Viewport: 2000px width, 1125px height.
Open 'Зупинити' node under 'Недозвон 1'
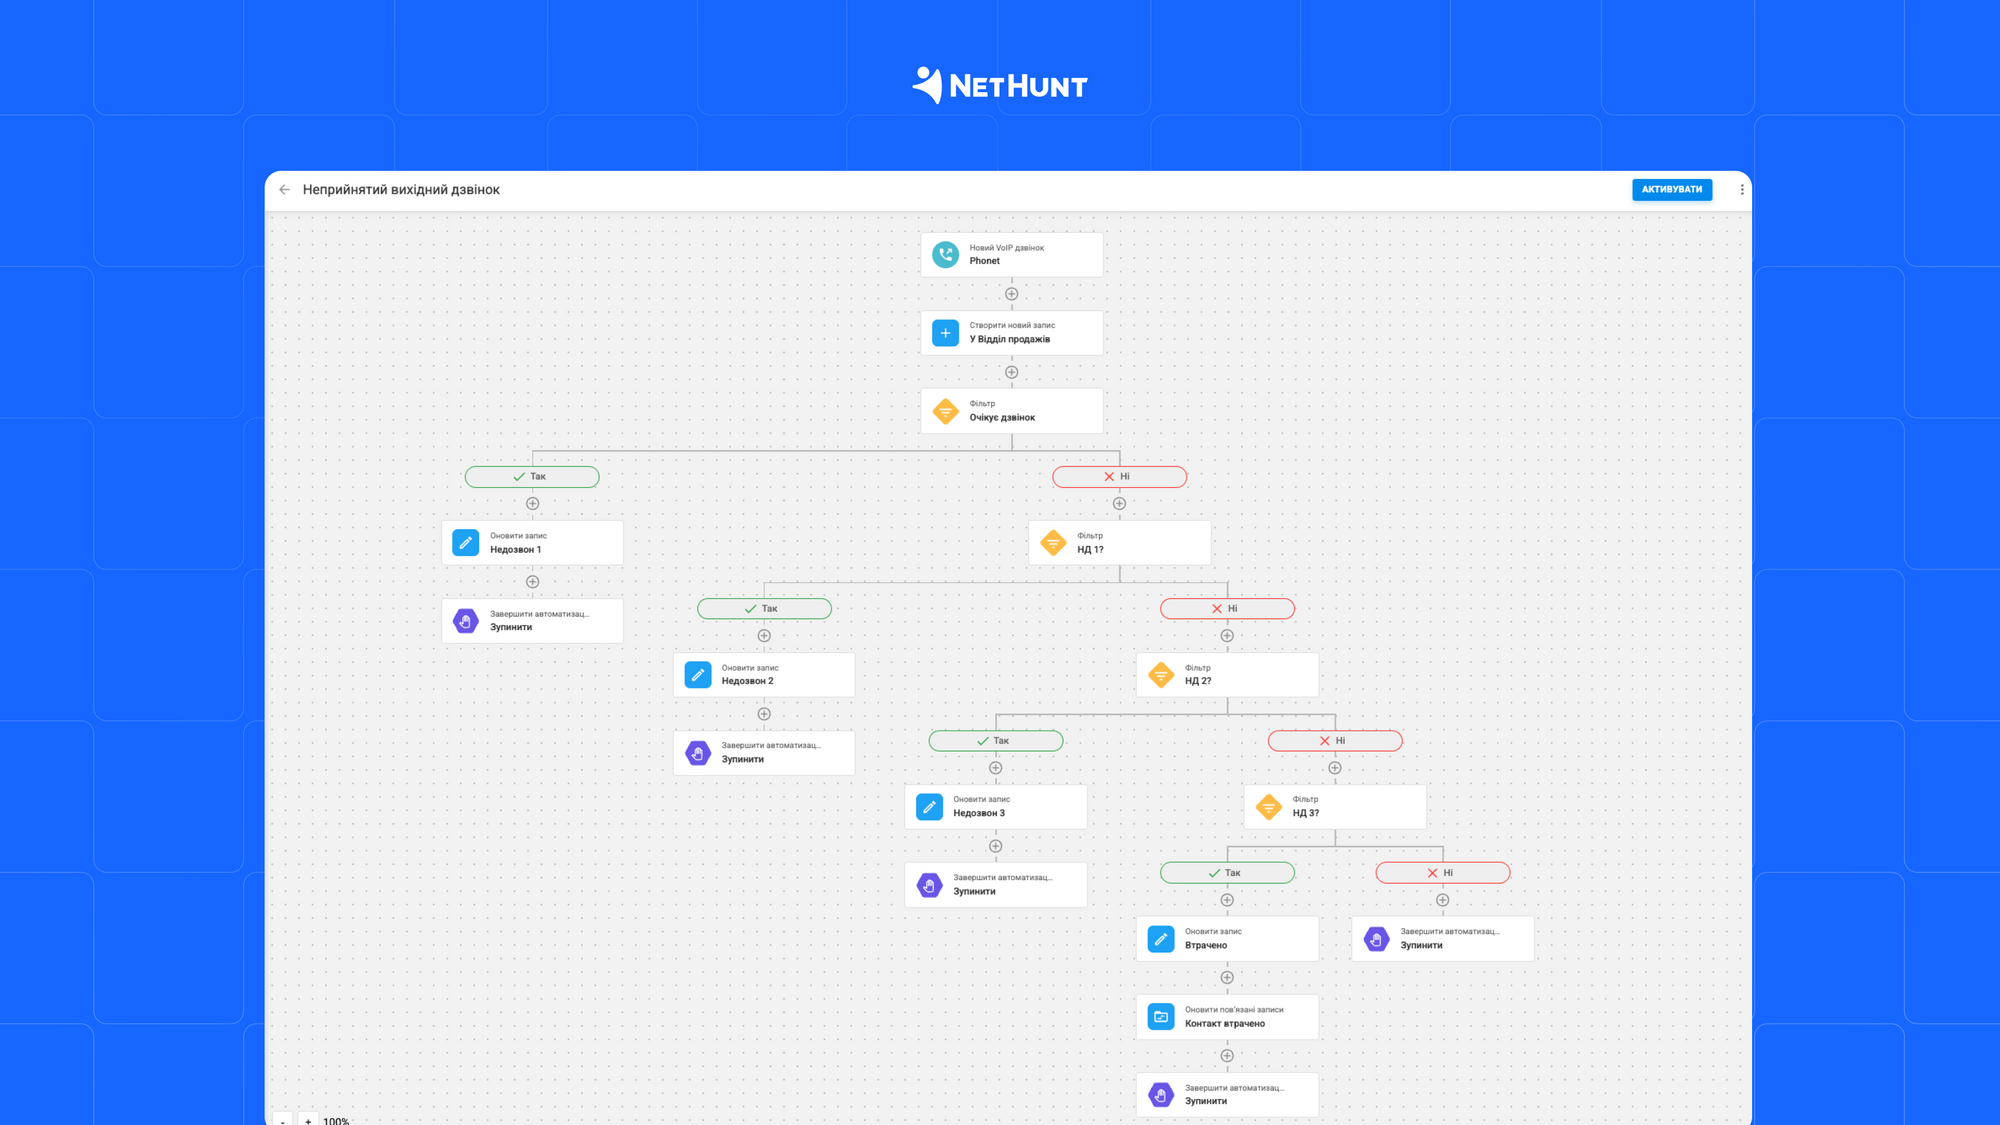click(533, 621)
